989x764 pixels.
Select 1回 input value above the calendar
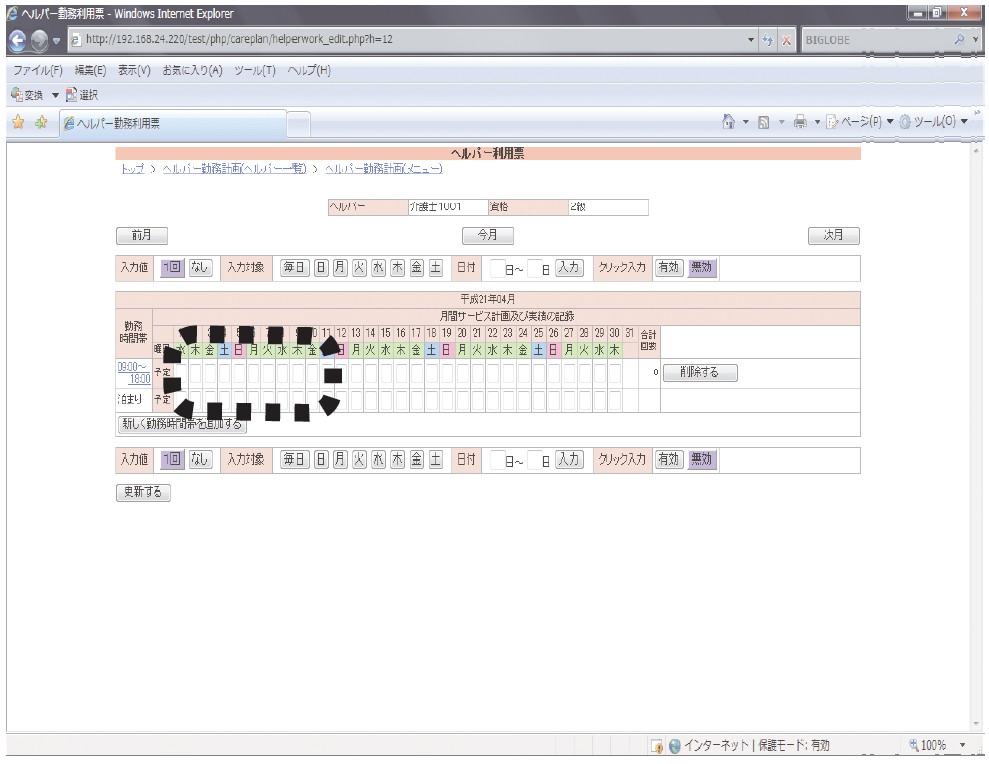(x=172, y=267)
